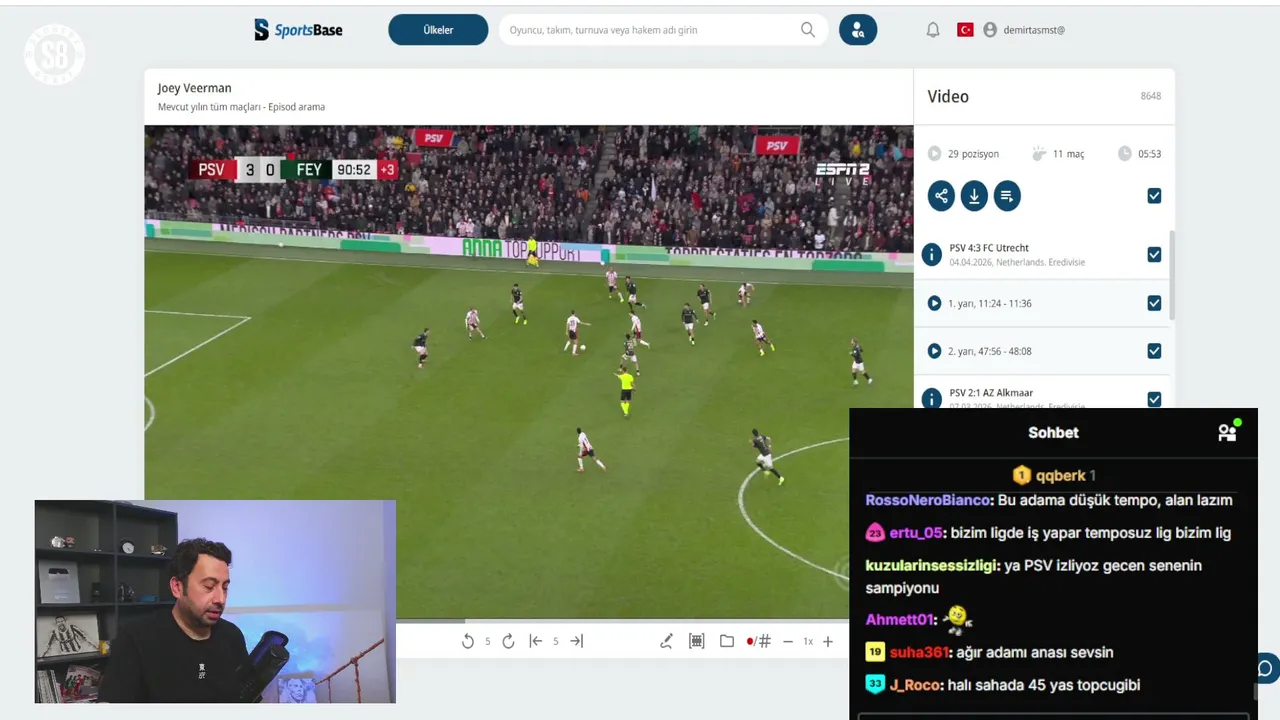1280x720 pixels.
Task: Decrease playback speed with minus
Action: click(788, 641)
